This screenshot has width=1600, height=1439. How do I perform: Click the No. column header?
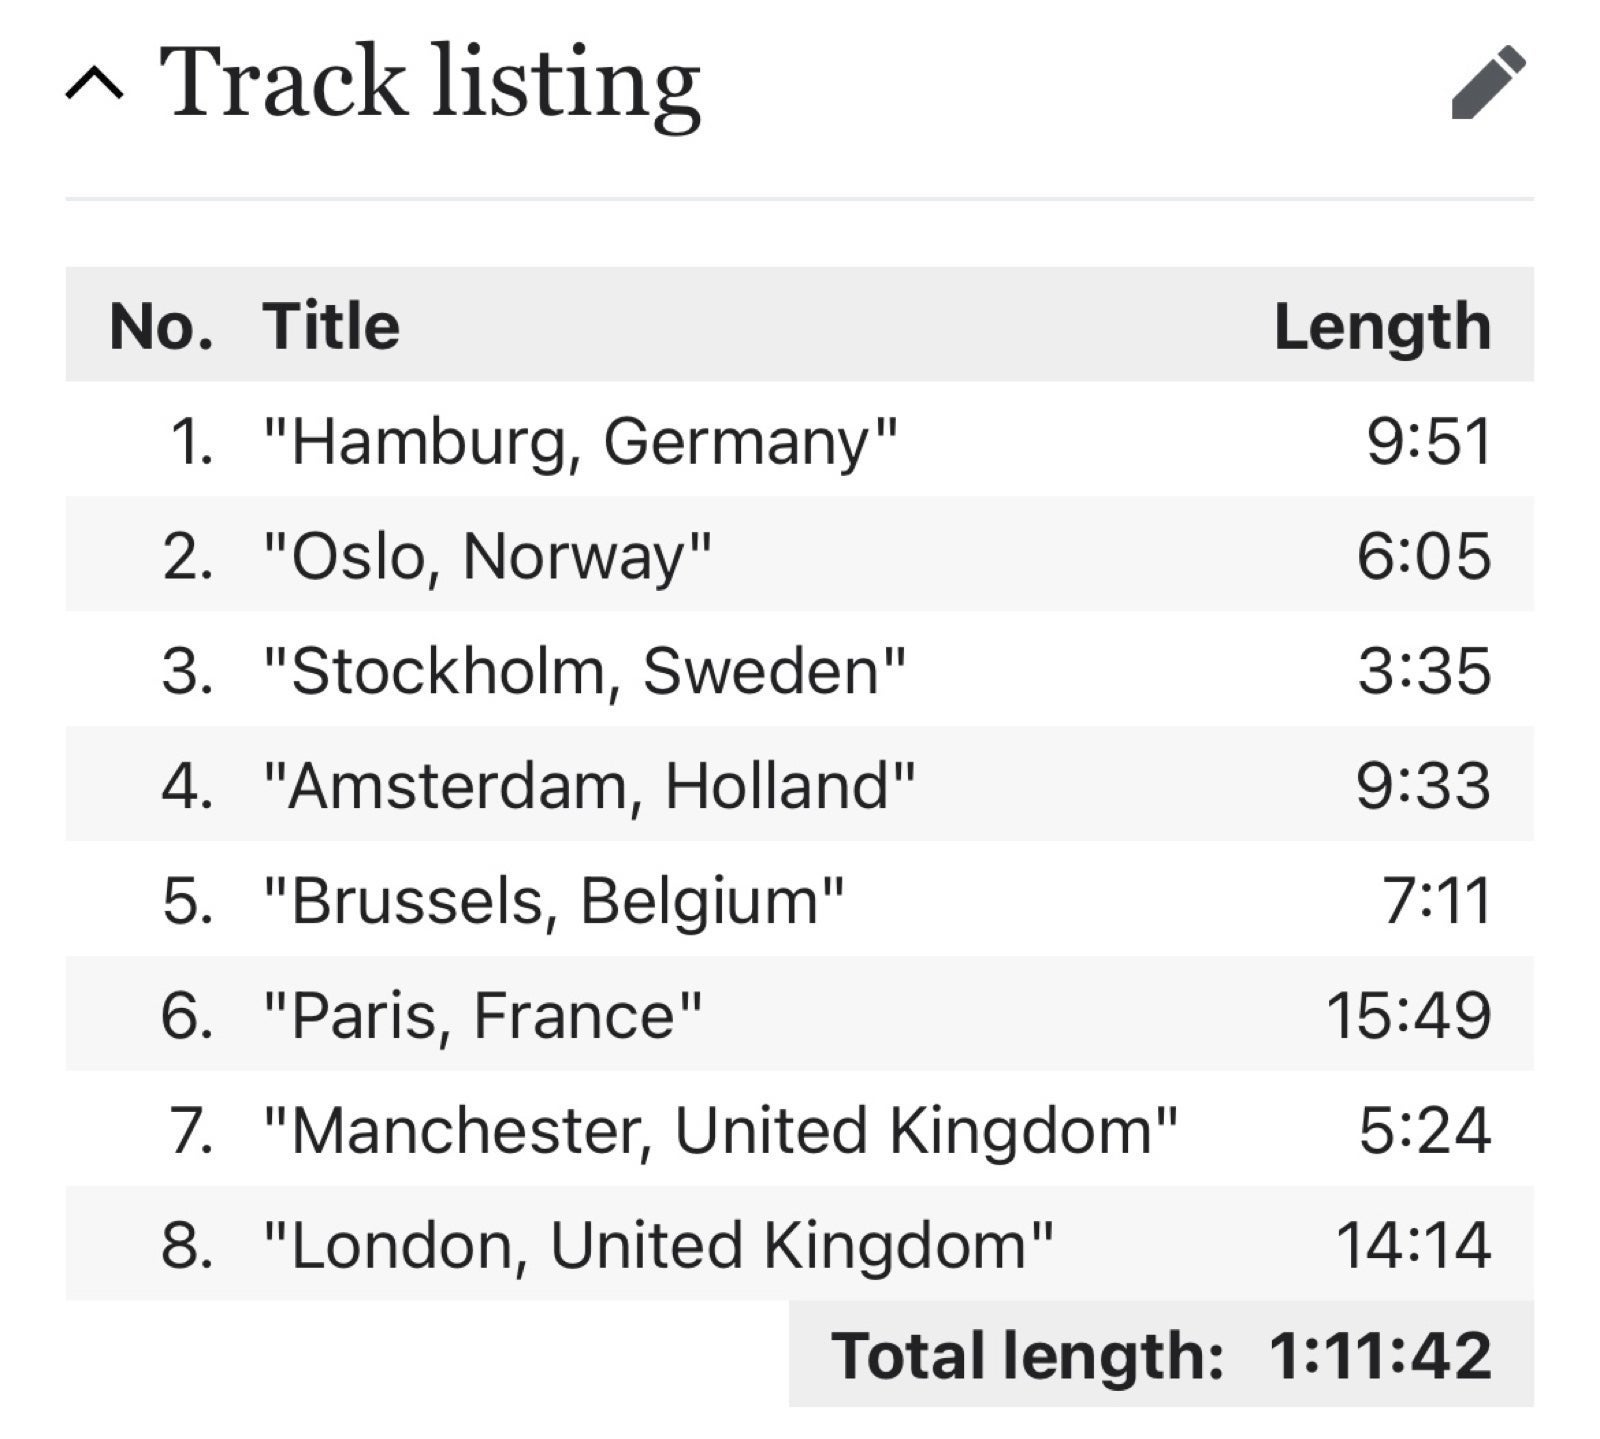162,326
